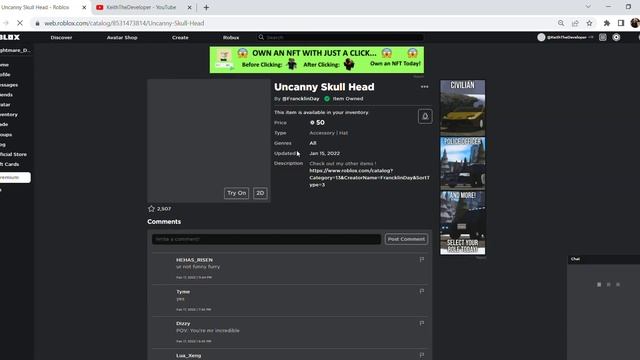Screen dimensions: 640x360
Task: Toggle the browser side panel icon
Action: tap(621, 23)
